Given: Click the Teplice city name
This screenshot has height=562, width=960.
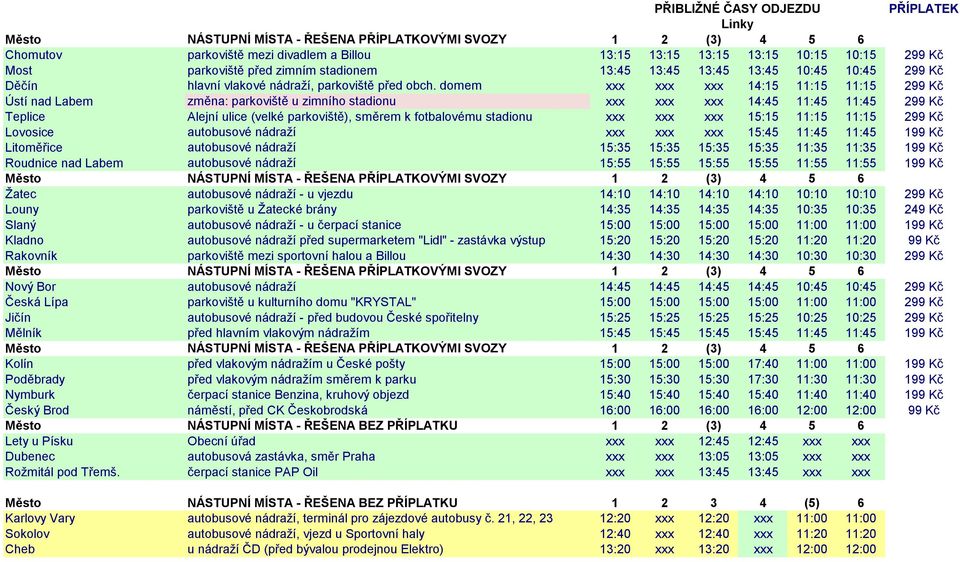Looking at the screenshot, I should click(25, 117).
